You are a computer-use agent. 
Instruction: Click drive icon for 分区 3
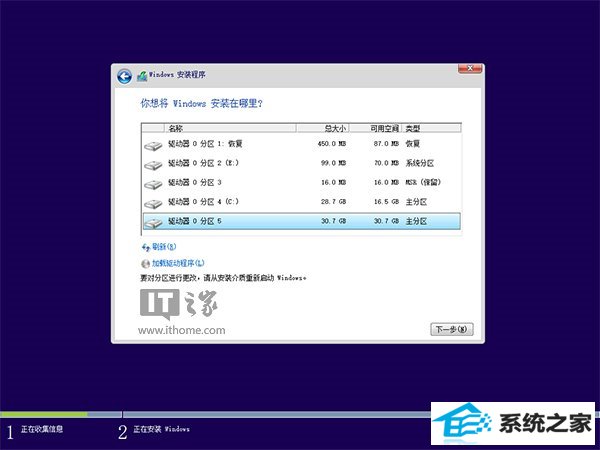tap(153, 184)
